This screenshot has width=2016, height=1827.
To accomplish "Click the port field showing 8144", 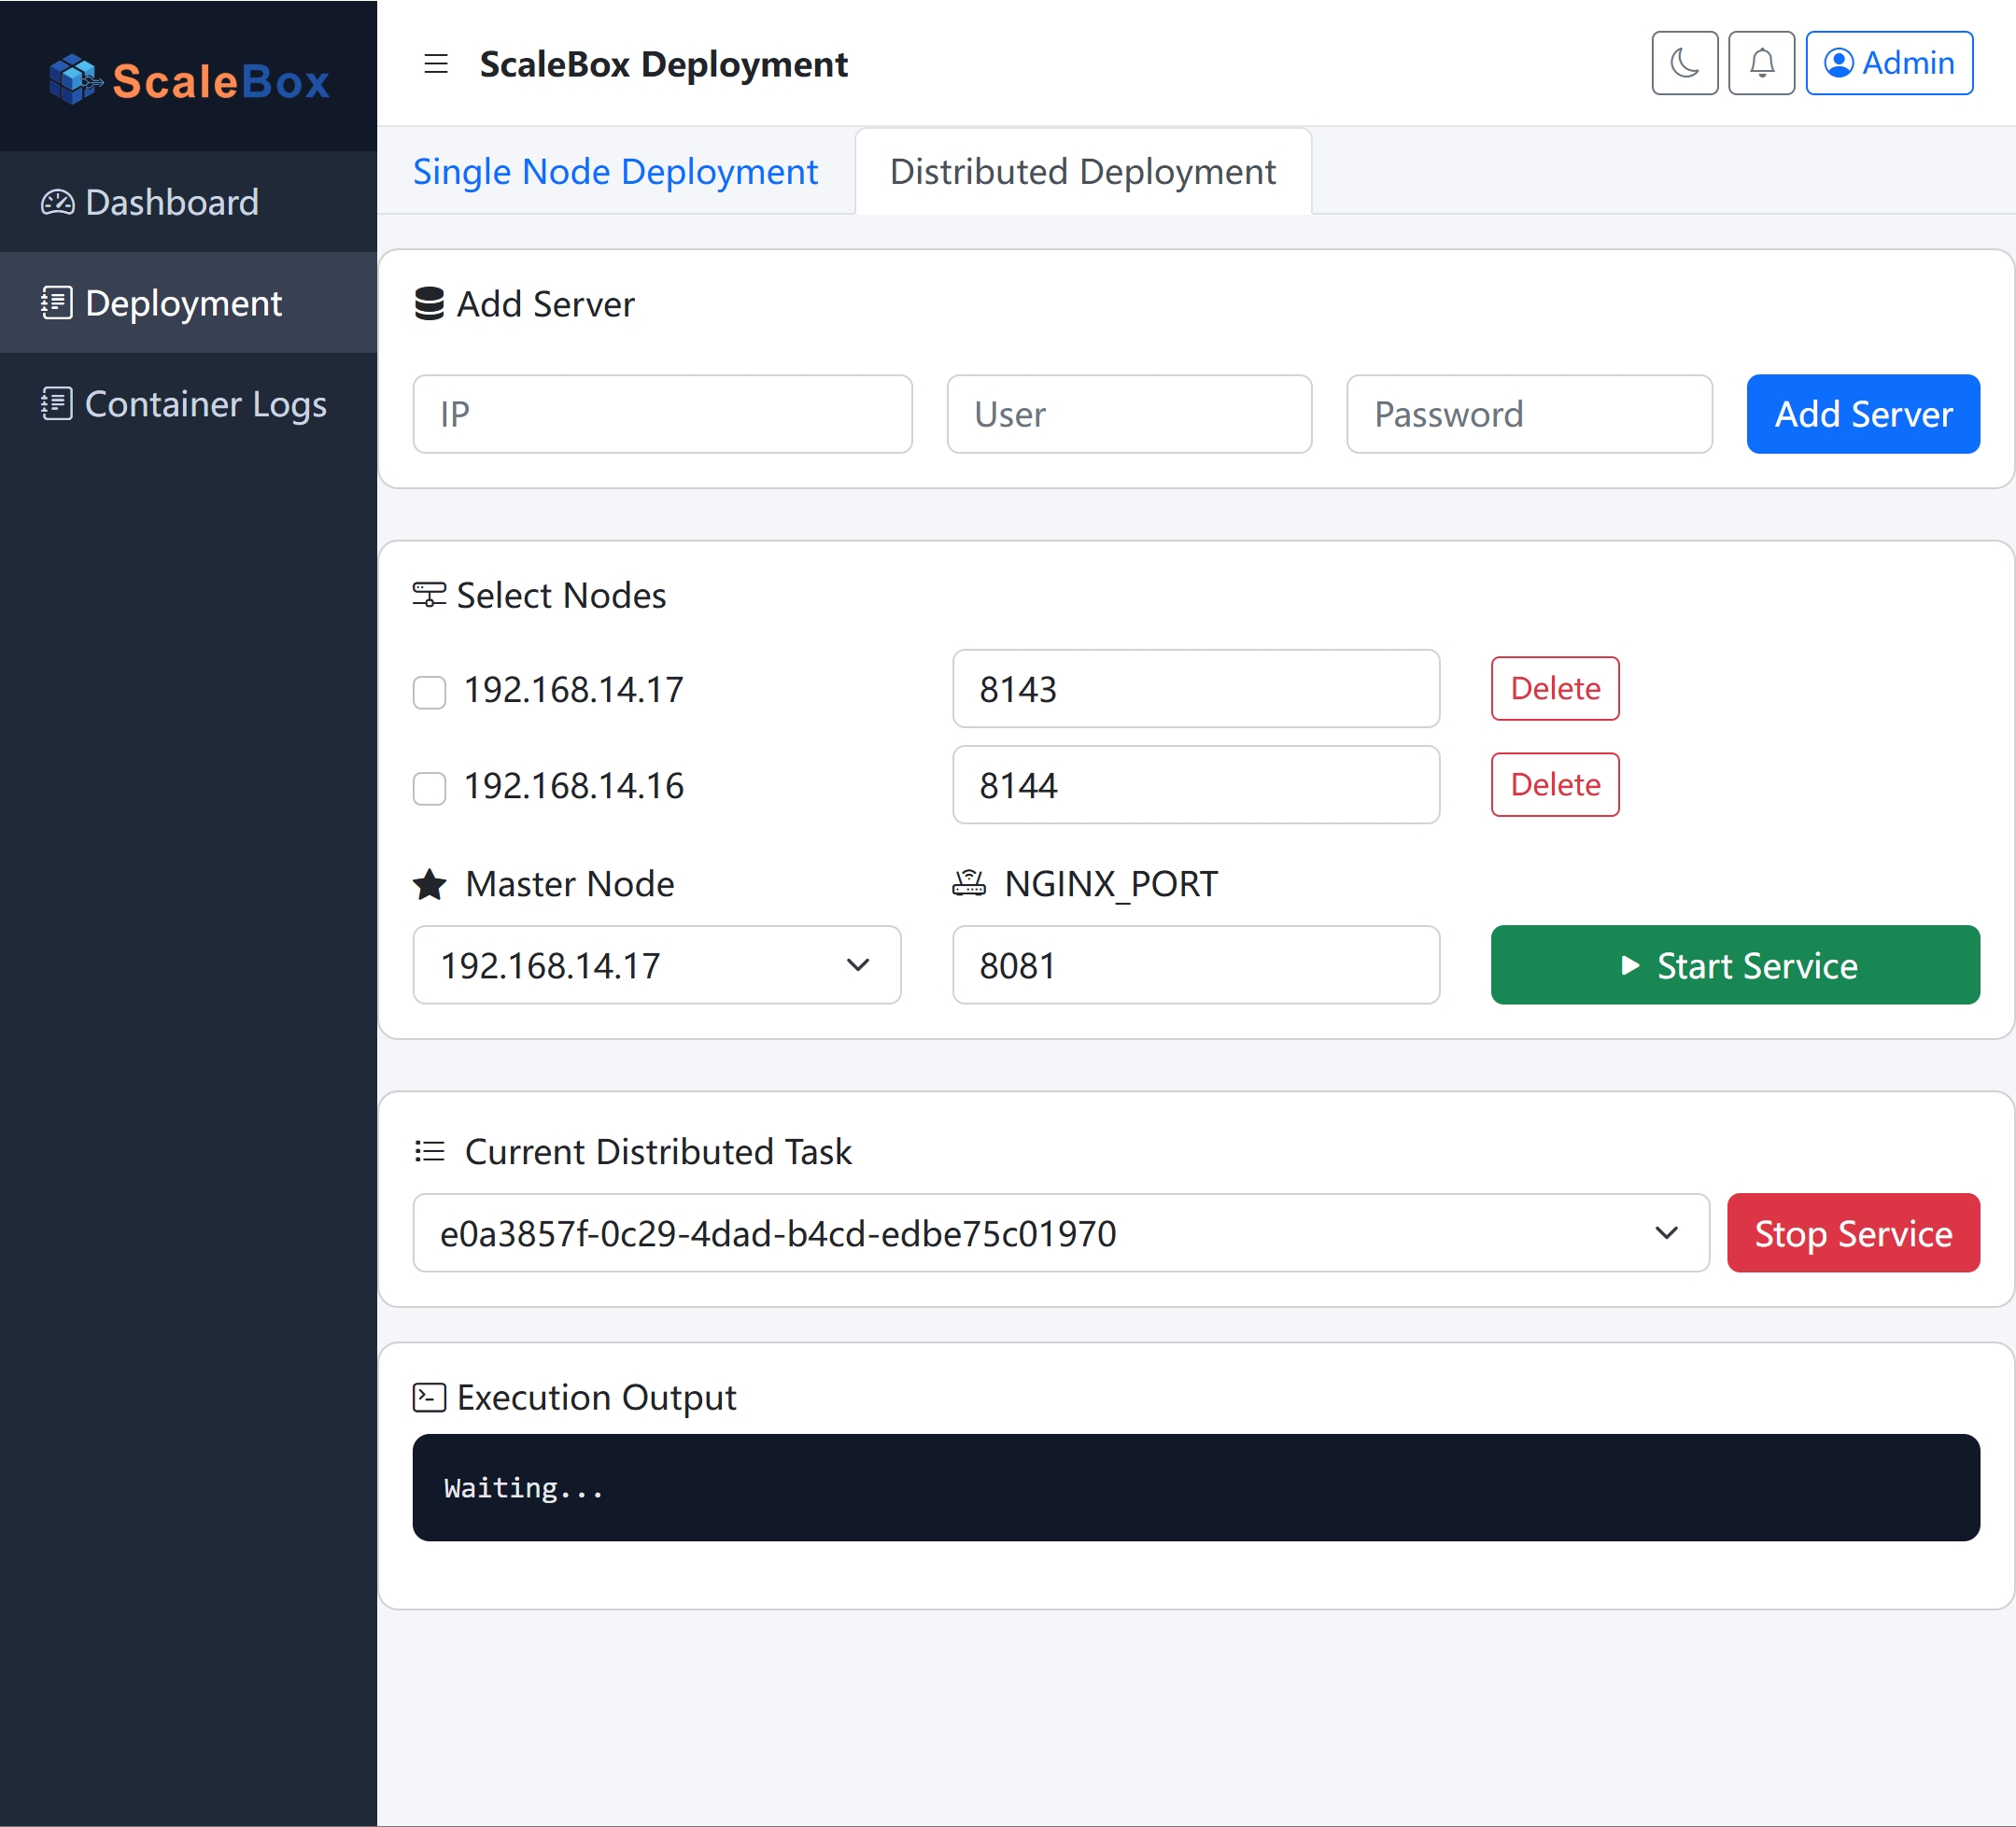I will [x=1195, y=785].
